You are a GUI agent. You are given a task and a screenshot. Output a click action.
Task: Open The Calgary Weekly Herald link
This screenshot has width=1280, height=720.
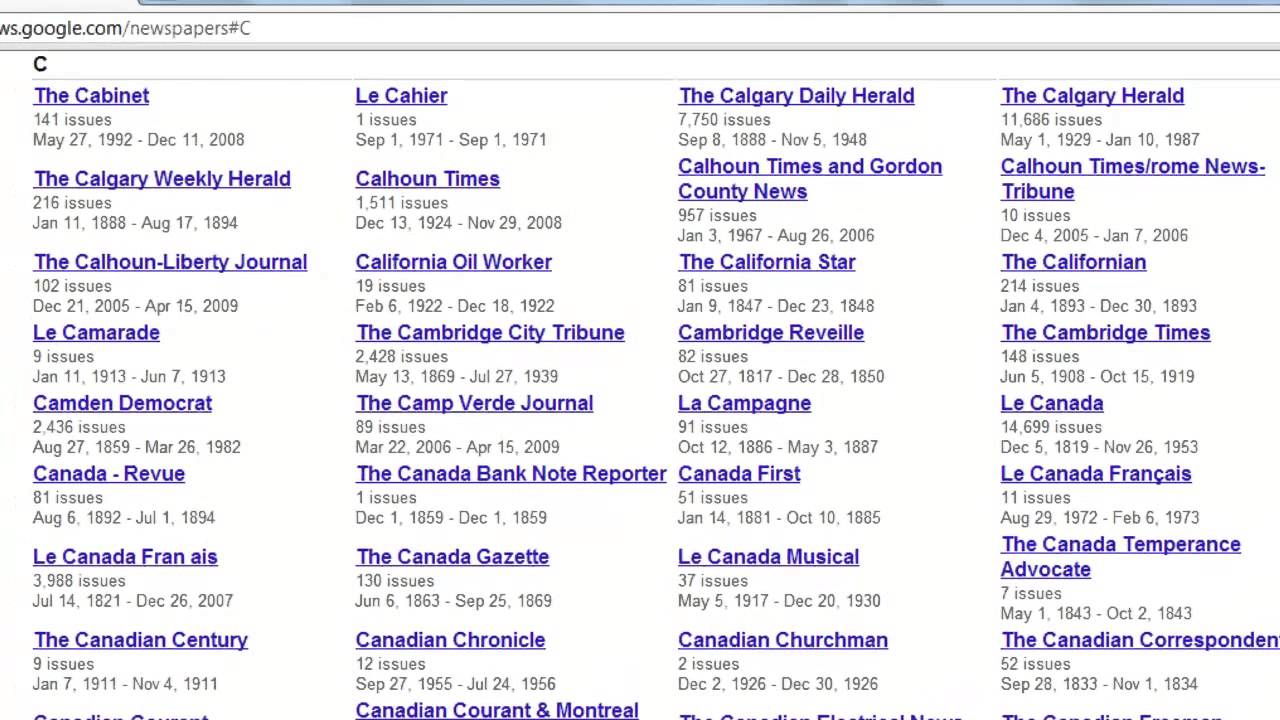[x=162, y=179]
